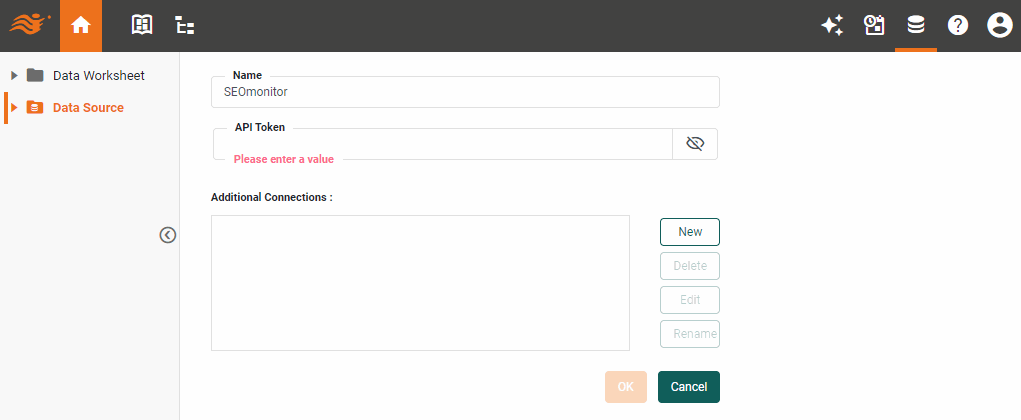The width and height of the screenshot is (1021, 420).
Task: Expand the Data Worksheet tree arrow
Action: pos(14,75)
